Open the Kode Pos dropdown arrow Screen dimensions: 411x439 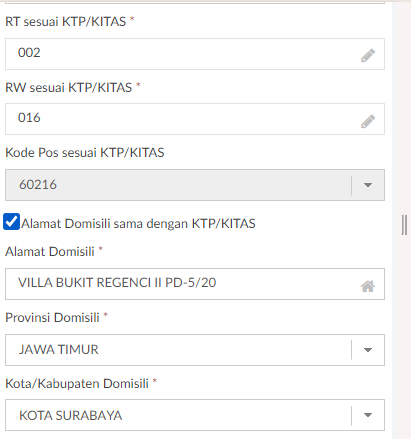368,185
